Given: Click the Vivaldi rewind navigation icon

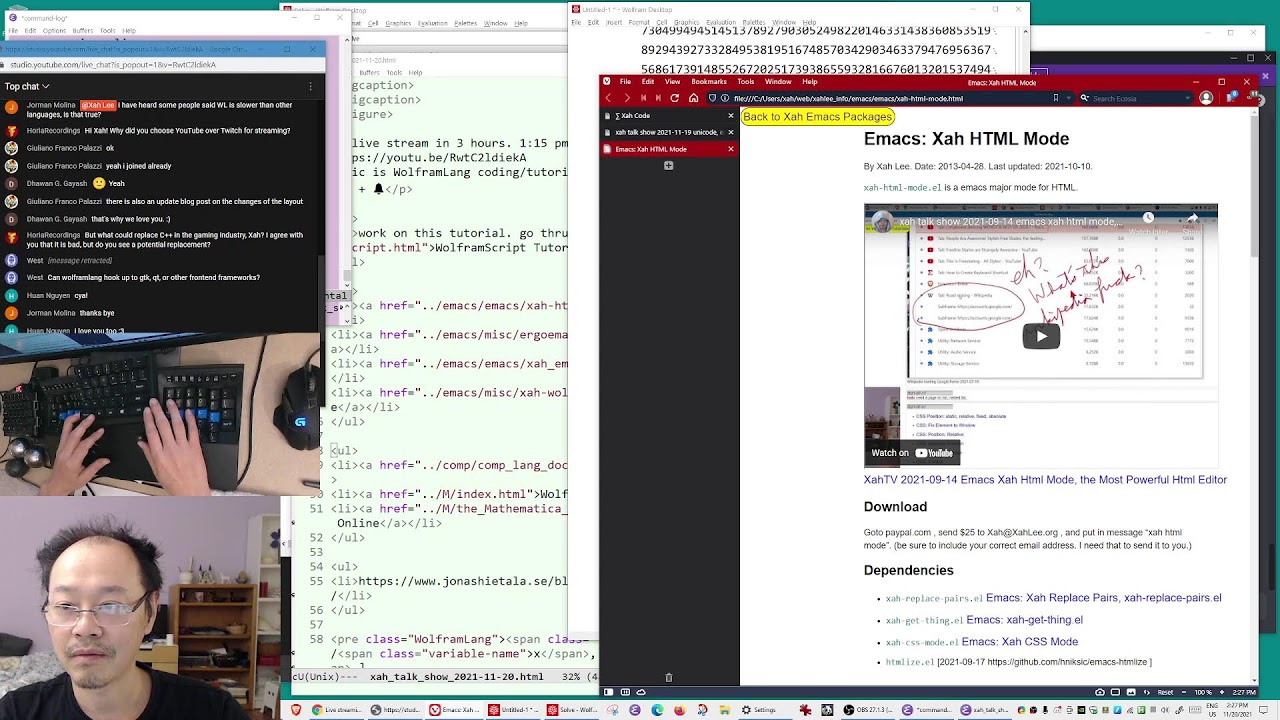Looking at the screenshot, I should click(x=643, y=98).
